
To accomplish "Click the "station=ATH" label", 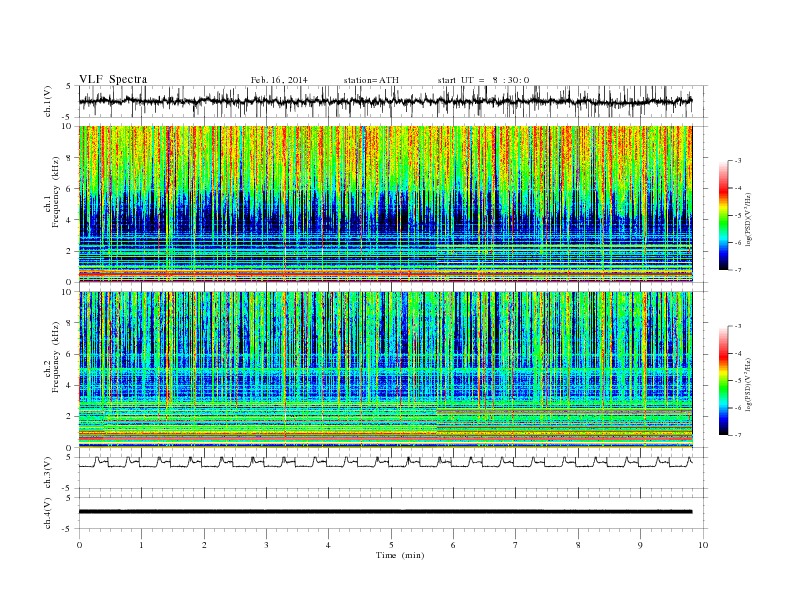I will [371, 80].
